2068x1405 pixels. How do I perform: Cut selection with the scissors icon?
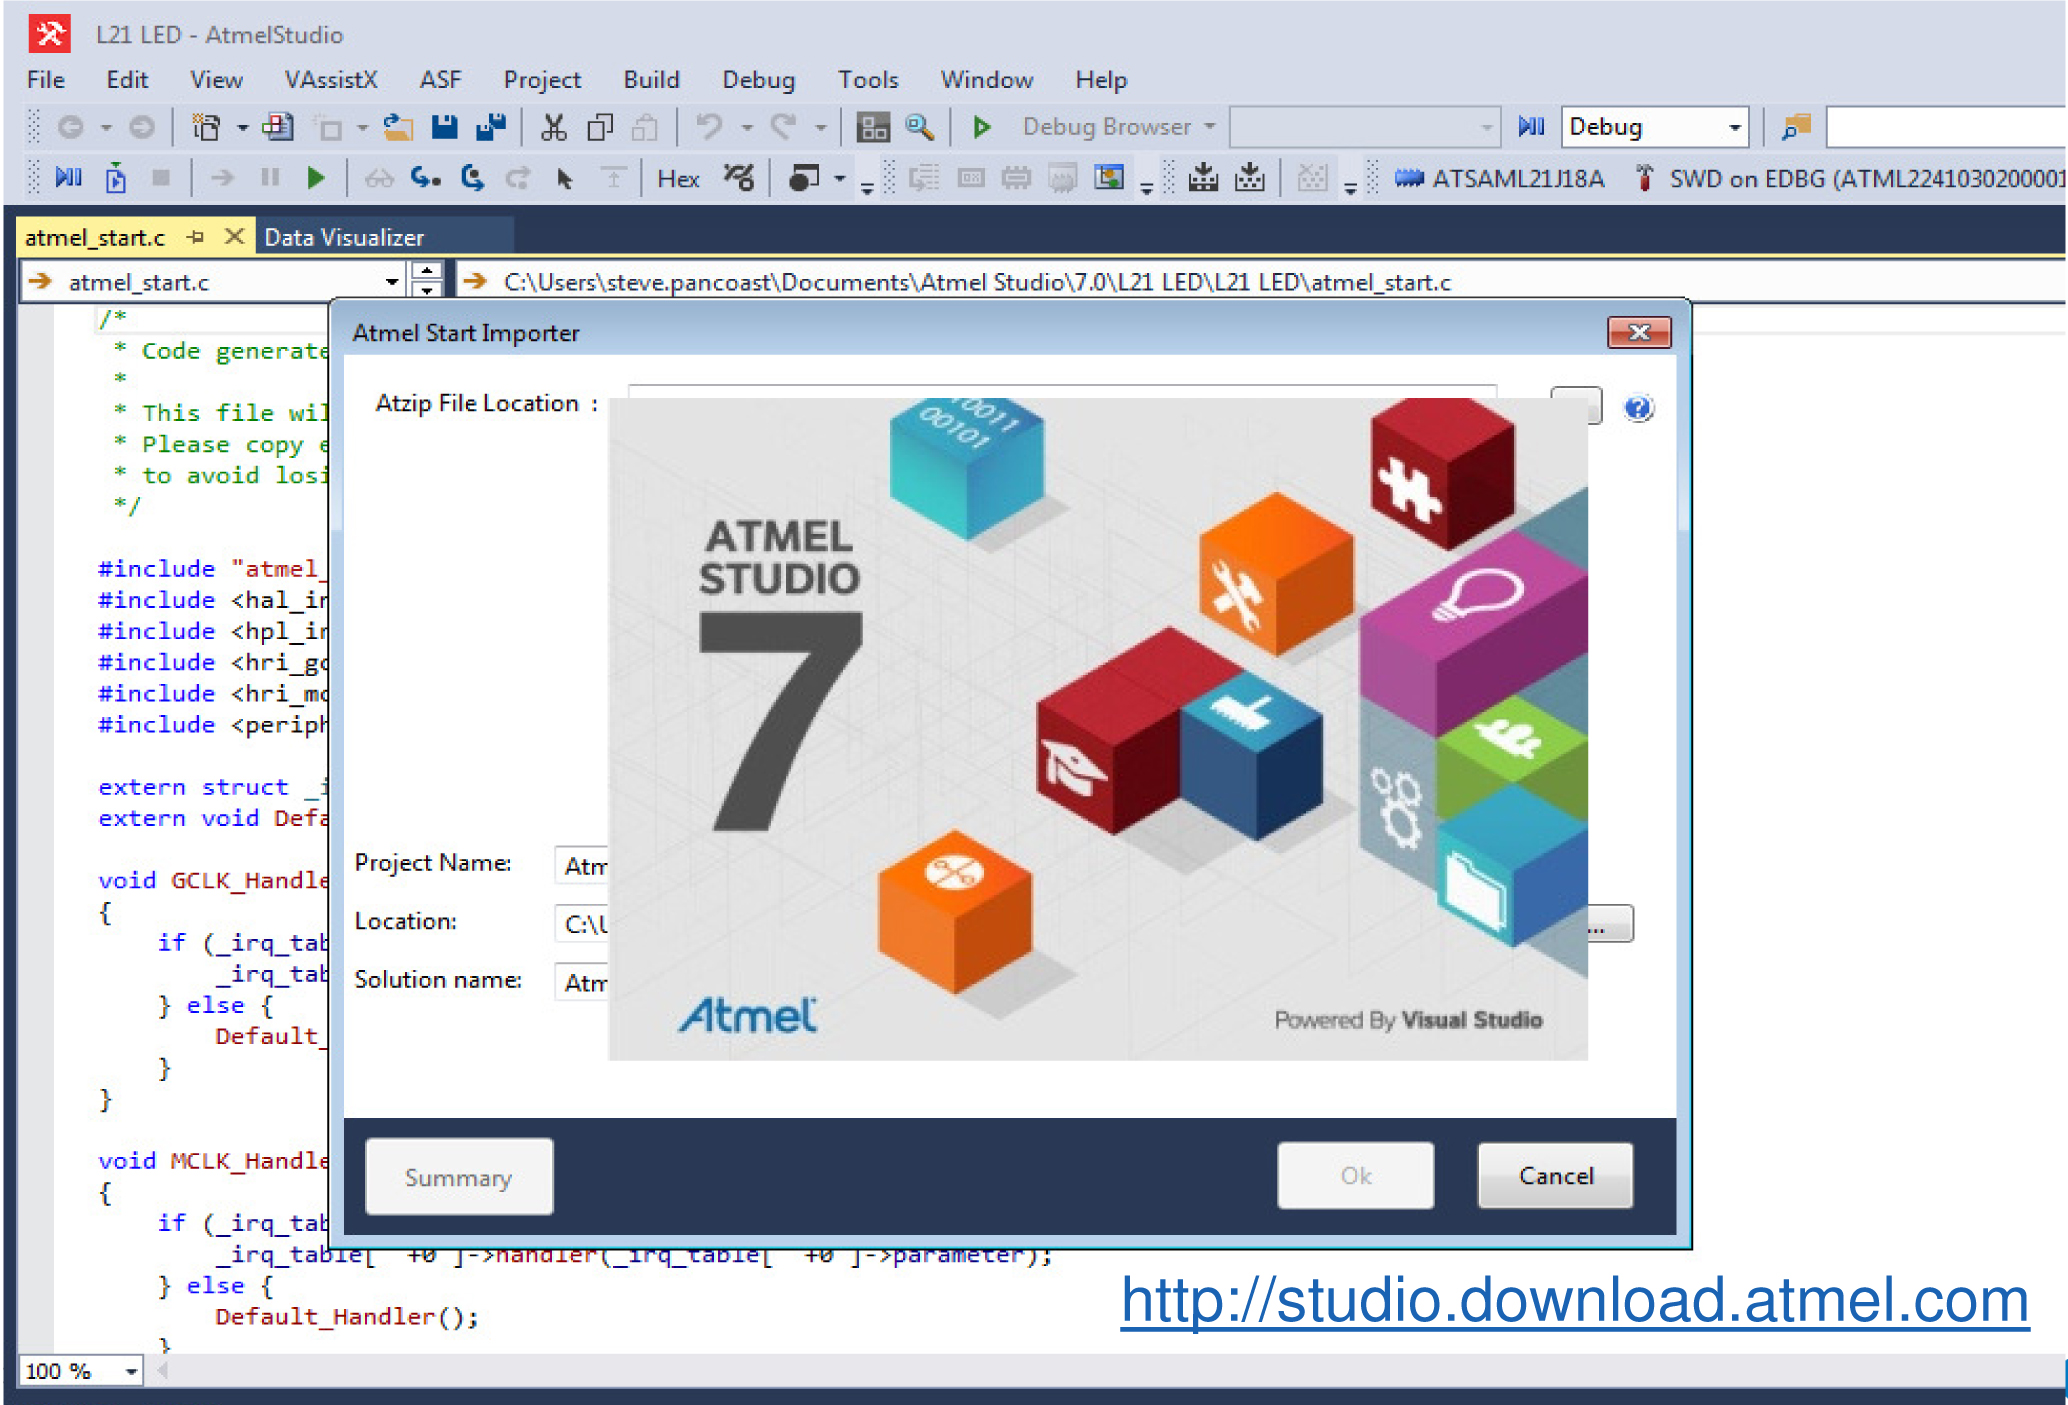pyautogui.click(x=553, y=127)
